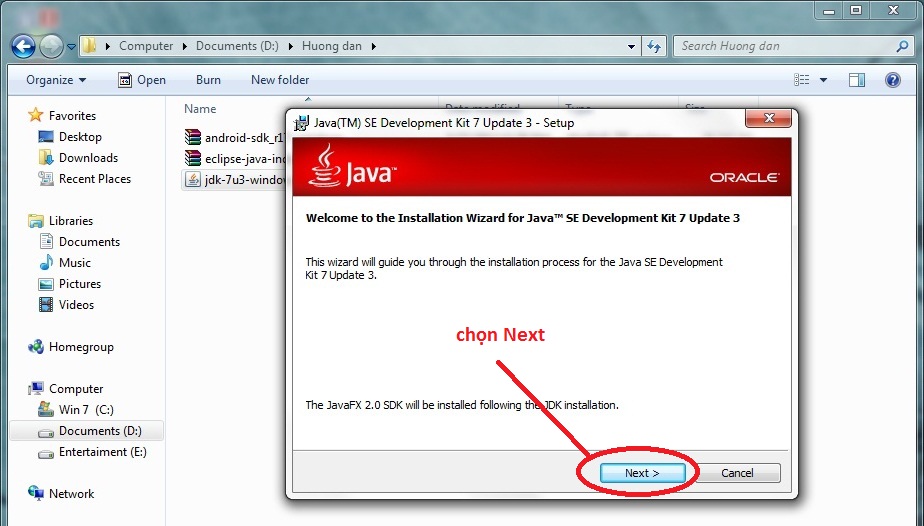Select Network in the navigation pane

[61, 494]
